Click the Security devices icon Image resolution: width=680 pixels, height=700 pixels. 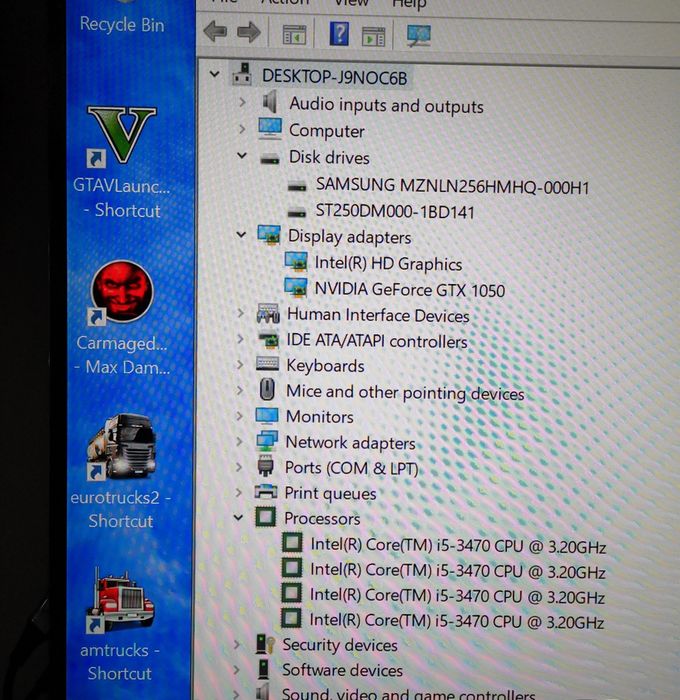(x=265, y=644)
